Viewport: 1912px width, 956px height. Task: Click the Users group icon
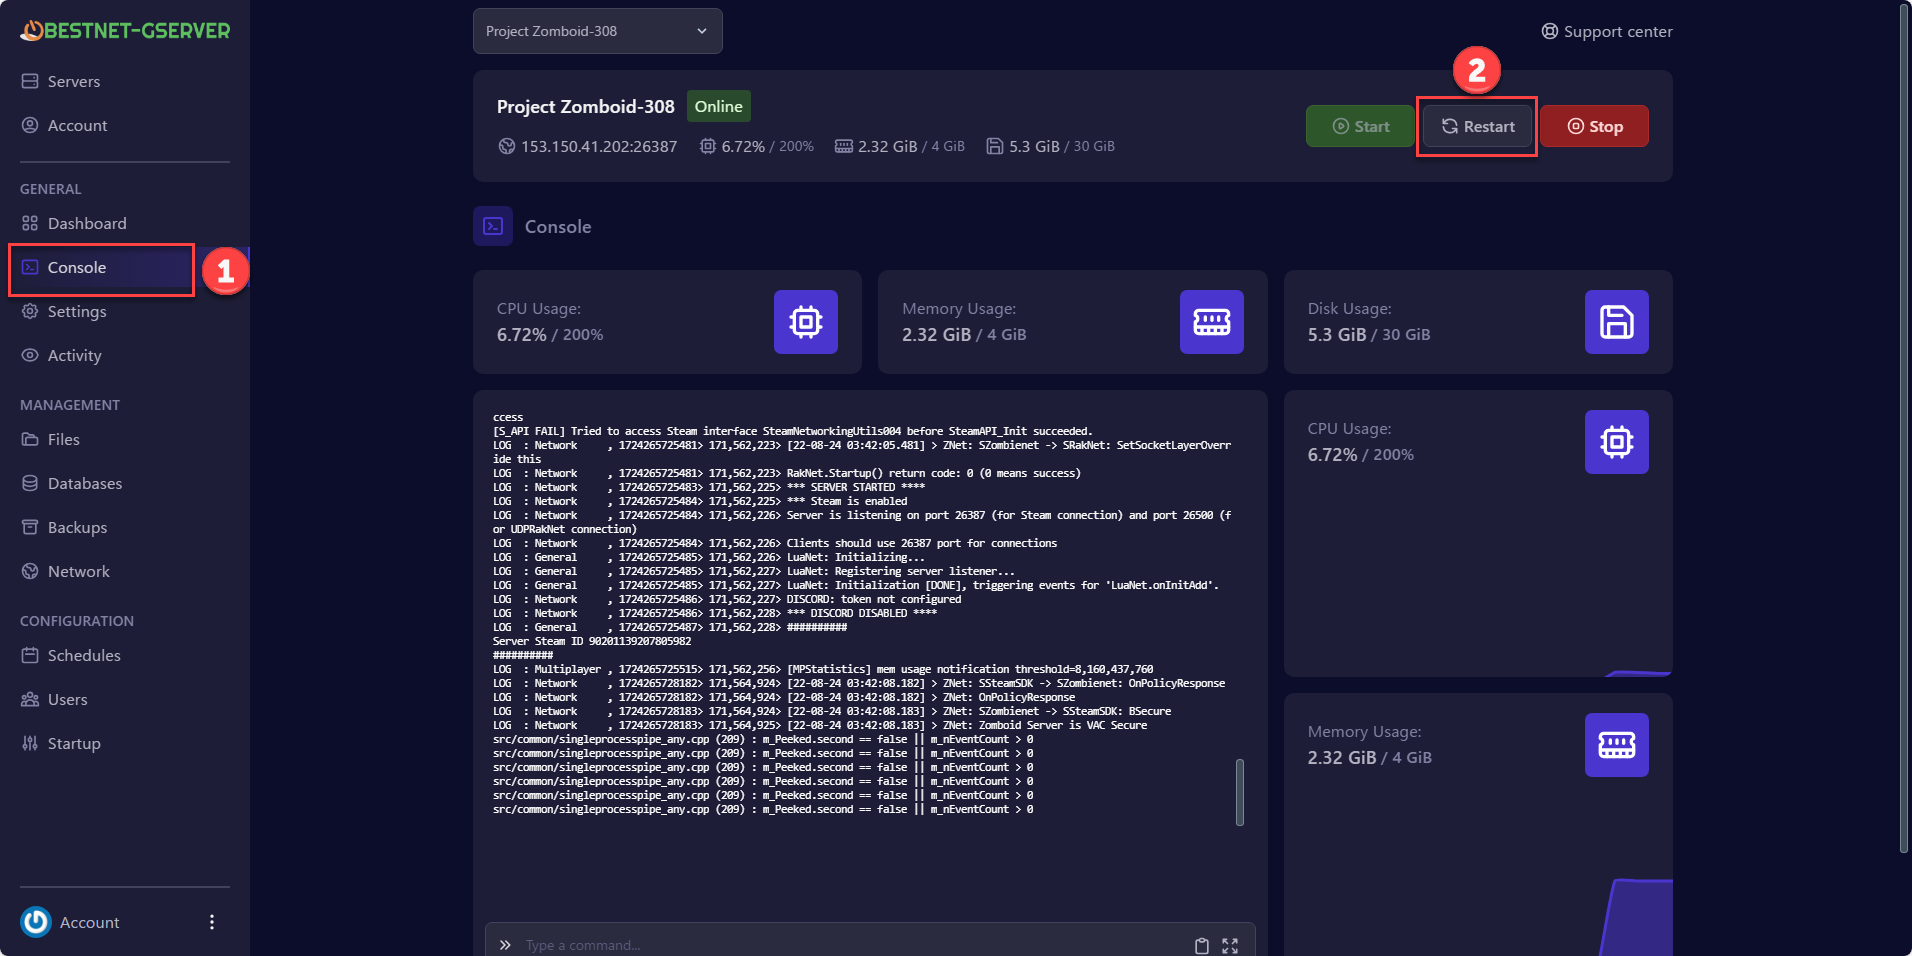[x=30, y=699]
